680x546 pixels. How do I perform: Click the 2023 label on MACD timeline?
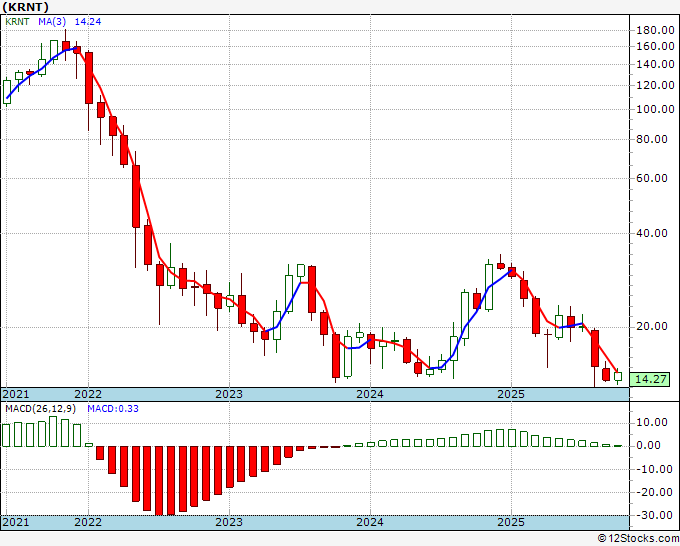tap(229, 522)
